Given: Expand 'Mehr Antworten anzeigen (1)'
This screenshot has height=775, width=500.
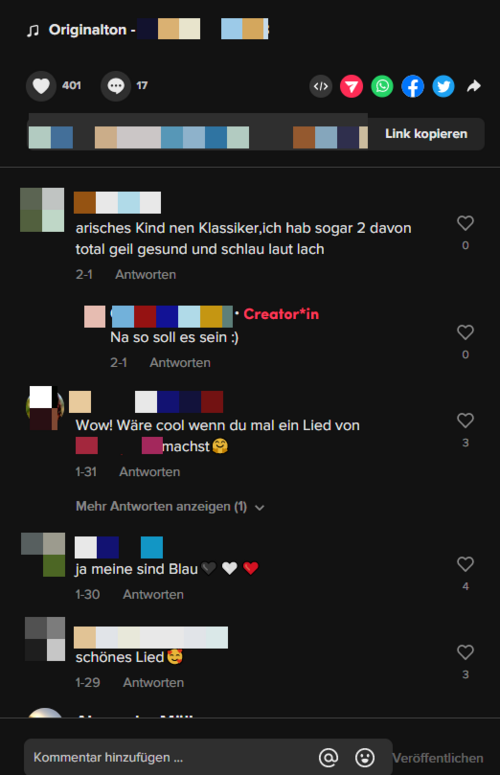Looking at the screenshot, I should coord(170,507).
